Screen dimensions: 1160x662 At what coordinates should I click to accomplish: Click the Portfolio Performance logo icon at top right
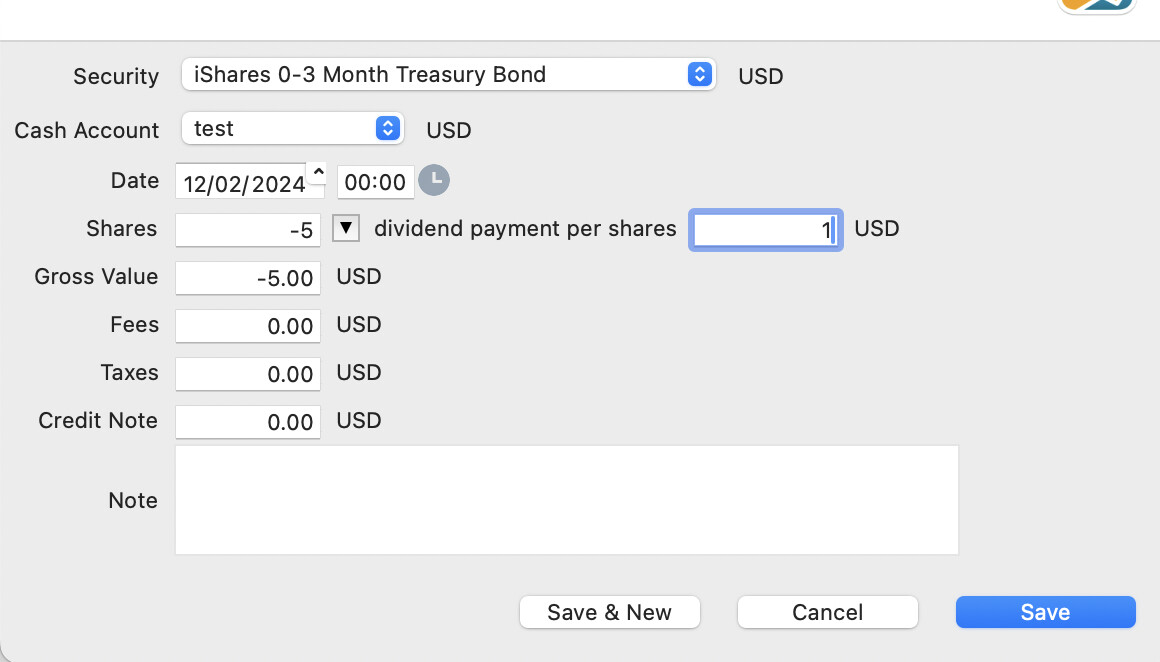1097,6
